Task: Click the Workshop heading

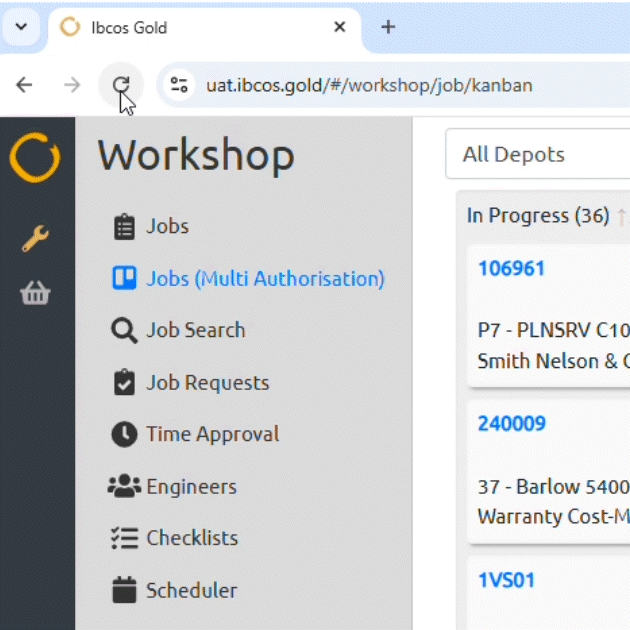Action: pyautogui.click(x=196, y=155)
